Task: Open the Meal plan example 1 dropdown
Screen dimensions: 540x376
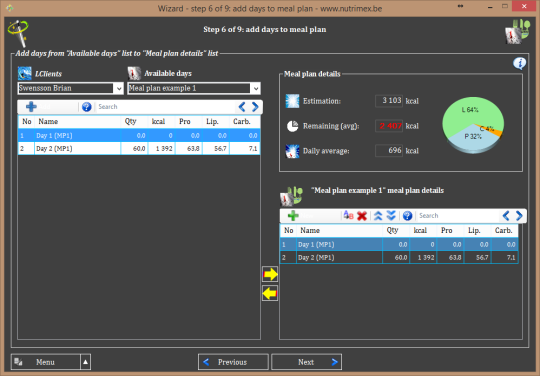Action: (256, 88)
